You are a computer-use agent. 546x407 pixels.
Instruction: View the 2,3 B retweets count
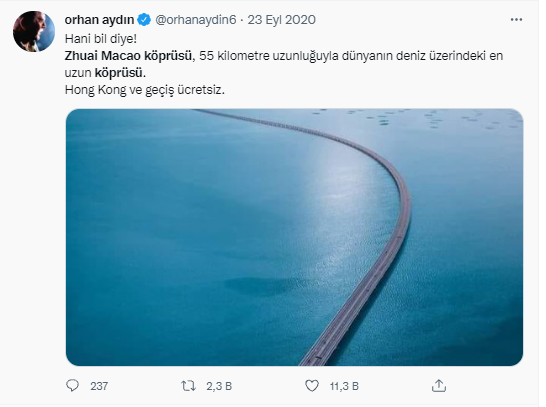(x=219, y=386)
